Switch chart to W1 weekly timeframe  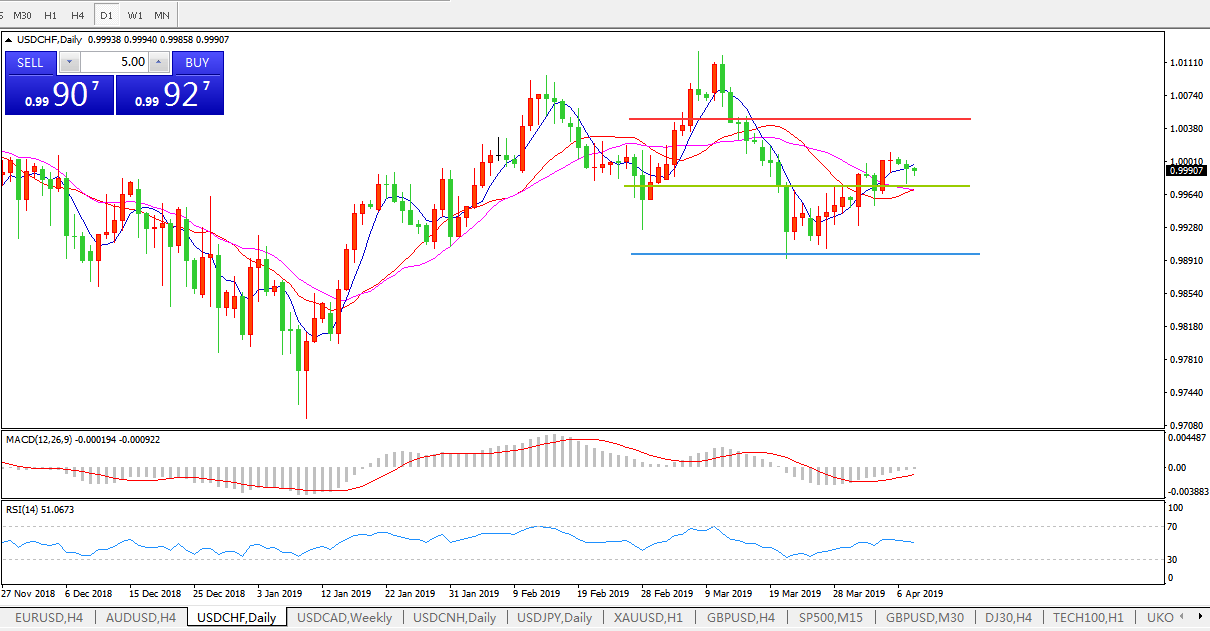[x=135, y=15]
